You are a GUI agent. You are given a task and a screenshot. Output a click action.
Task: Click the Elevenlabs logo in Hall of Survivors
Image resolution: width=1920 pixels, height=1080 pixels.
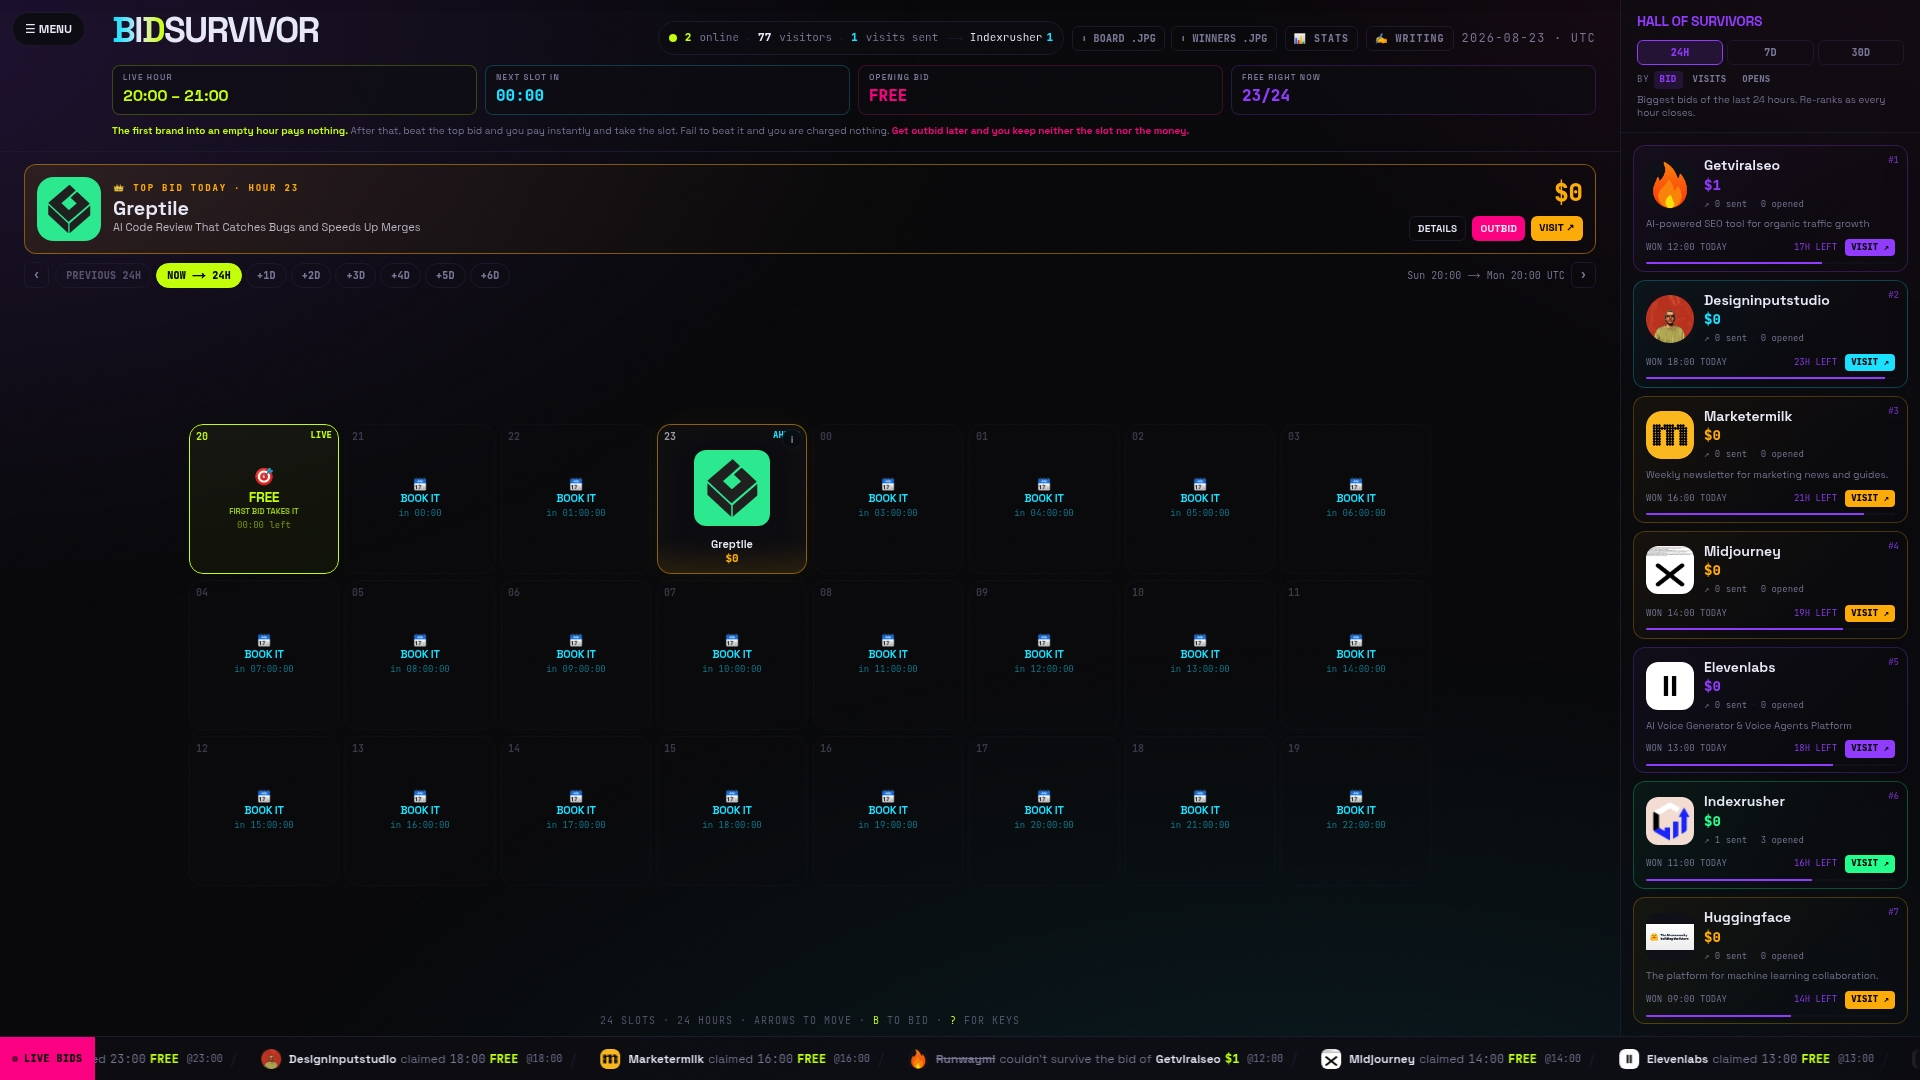(x=1670, y=686)
